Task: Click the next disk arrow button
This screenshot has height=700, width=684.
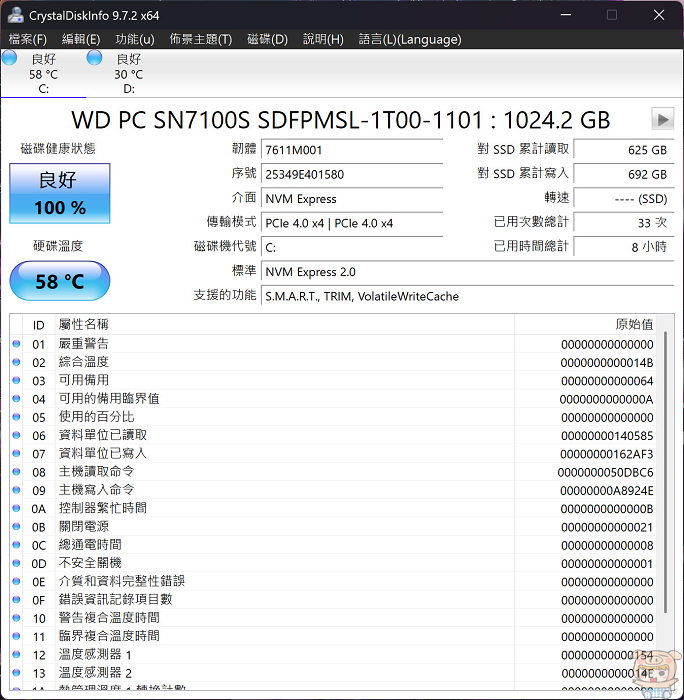Action: [662, 119]
